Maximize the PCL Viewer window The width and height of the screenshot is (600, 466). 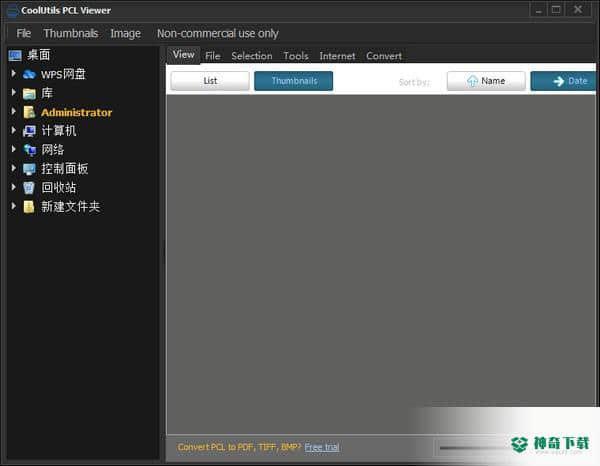[x=556, y=10]
